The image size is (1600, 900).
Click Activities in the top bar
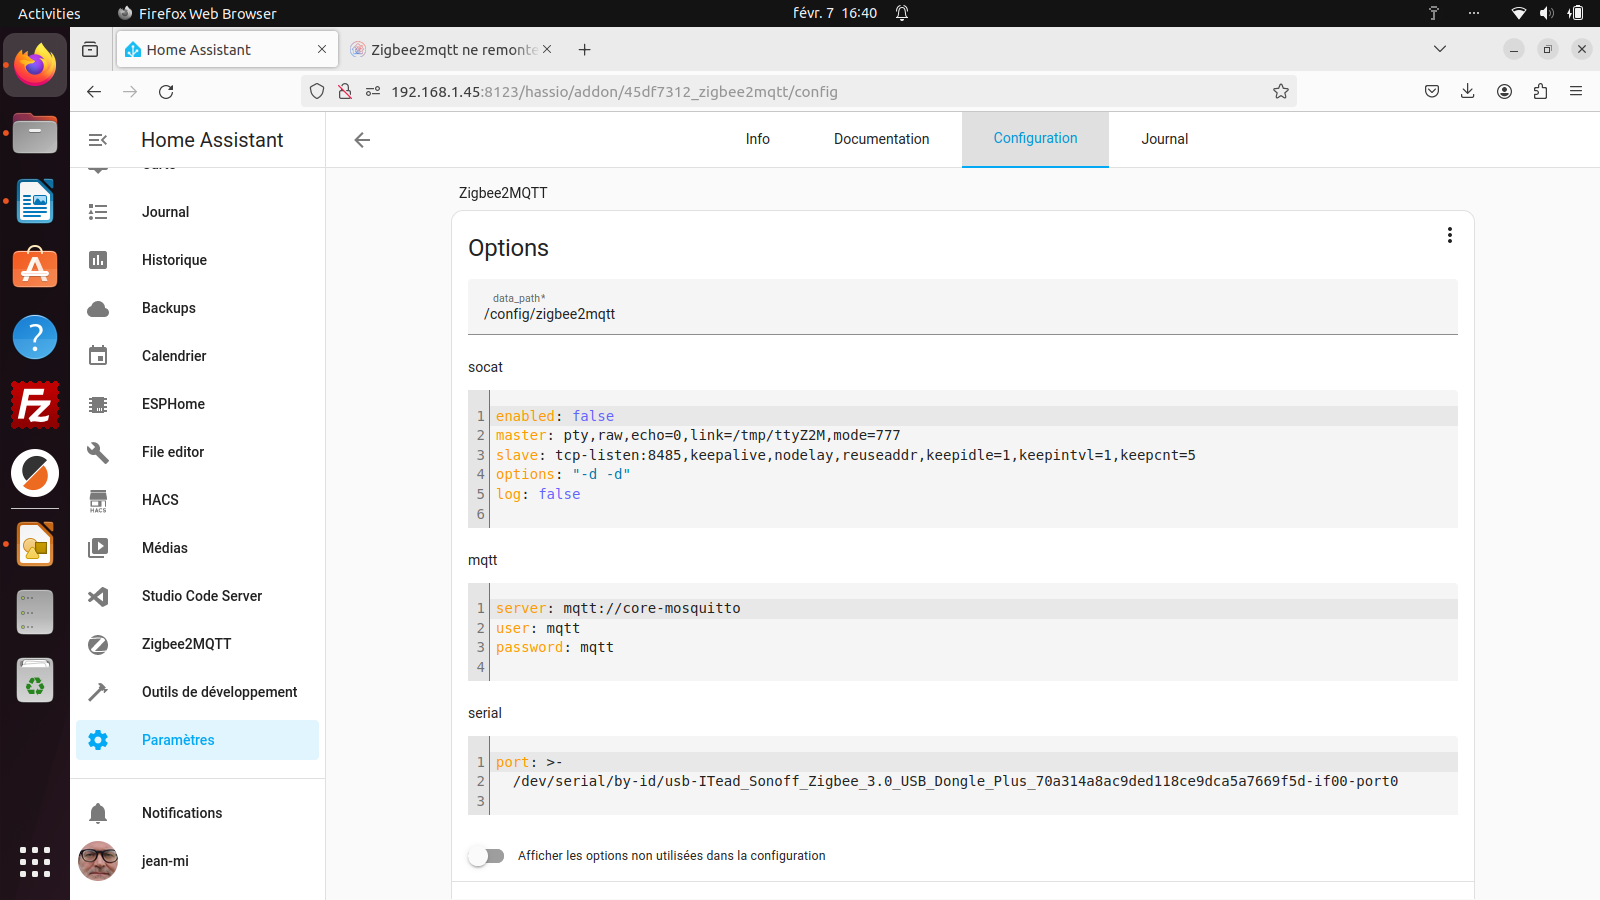[49, 13]
